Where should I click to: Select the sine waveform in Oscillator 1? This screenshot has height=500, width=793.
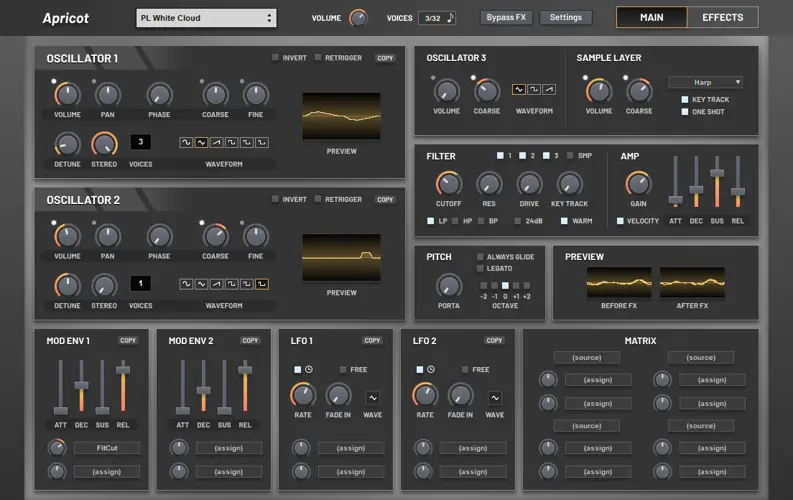click(186, 142)
